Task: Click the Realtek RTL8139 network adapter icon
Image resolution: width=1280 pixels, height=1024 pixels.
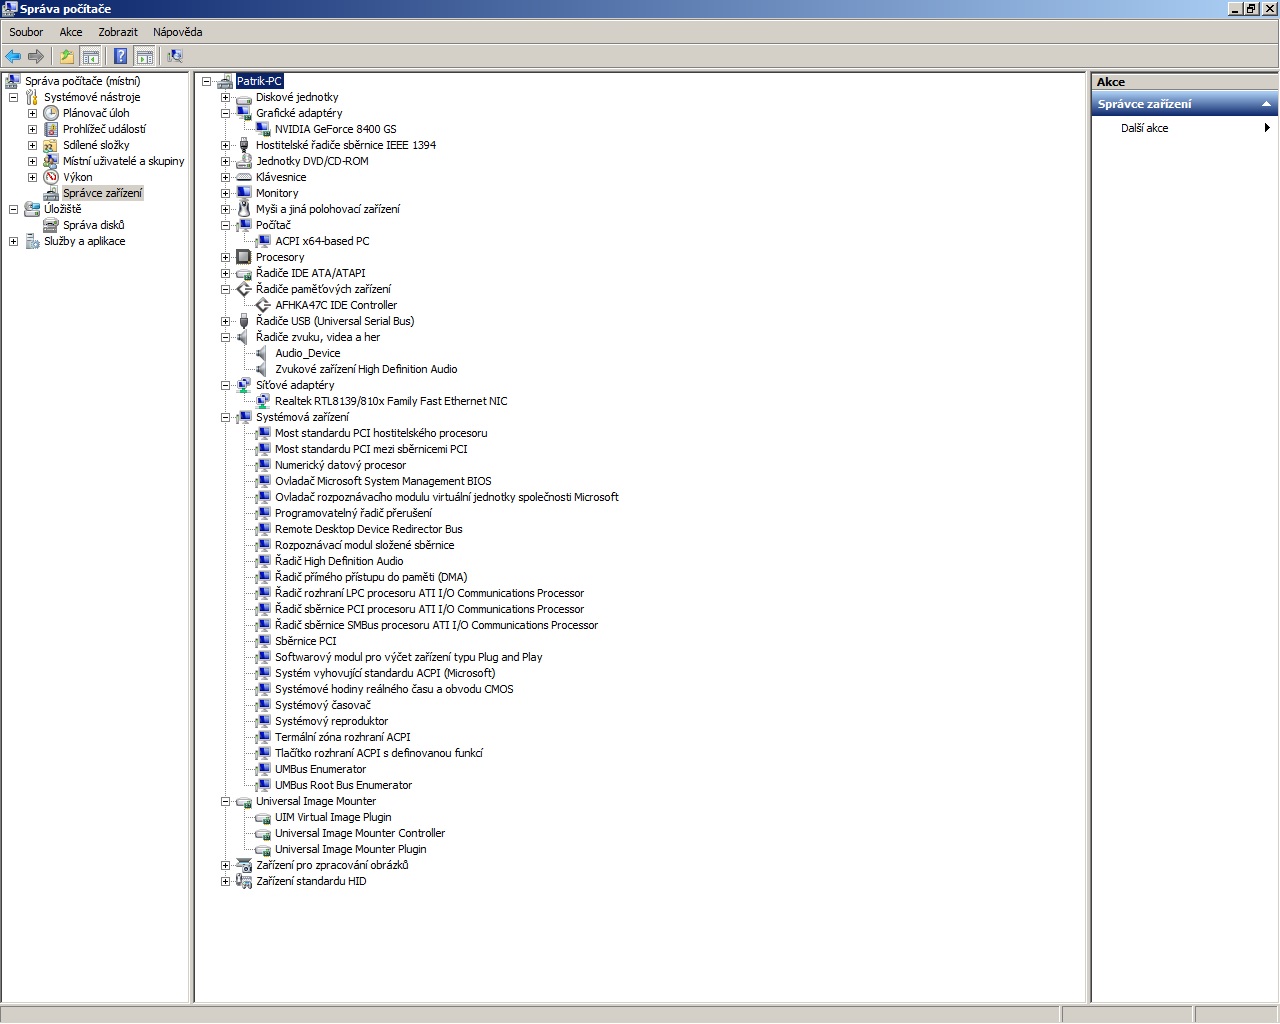Action: coord(263,401)
